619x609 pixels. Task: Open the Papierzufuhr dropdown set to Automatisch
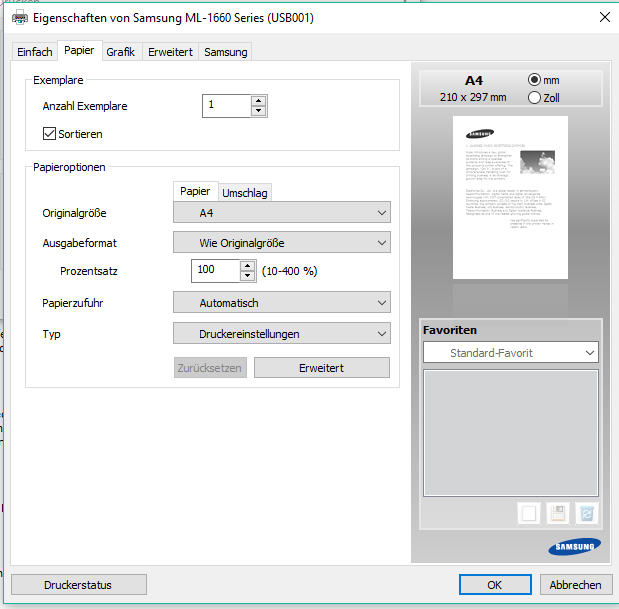click(x=282, y=303)
